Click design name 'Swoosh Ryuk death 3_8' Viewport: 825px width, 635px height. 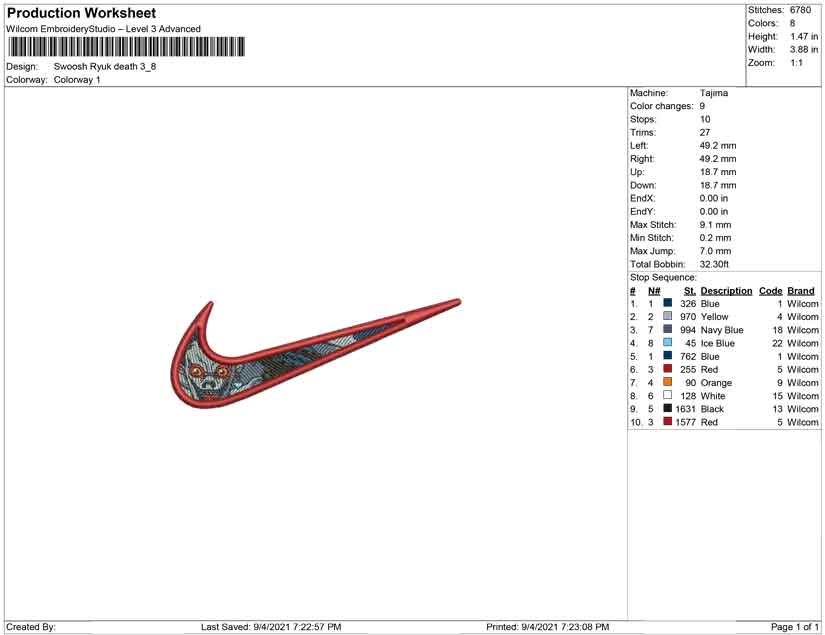pos(105,67)
